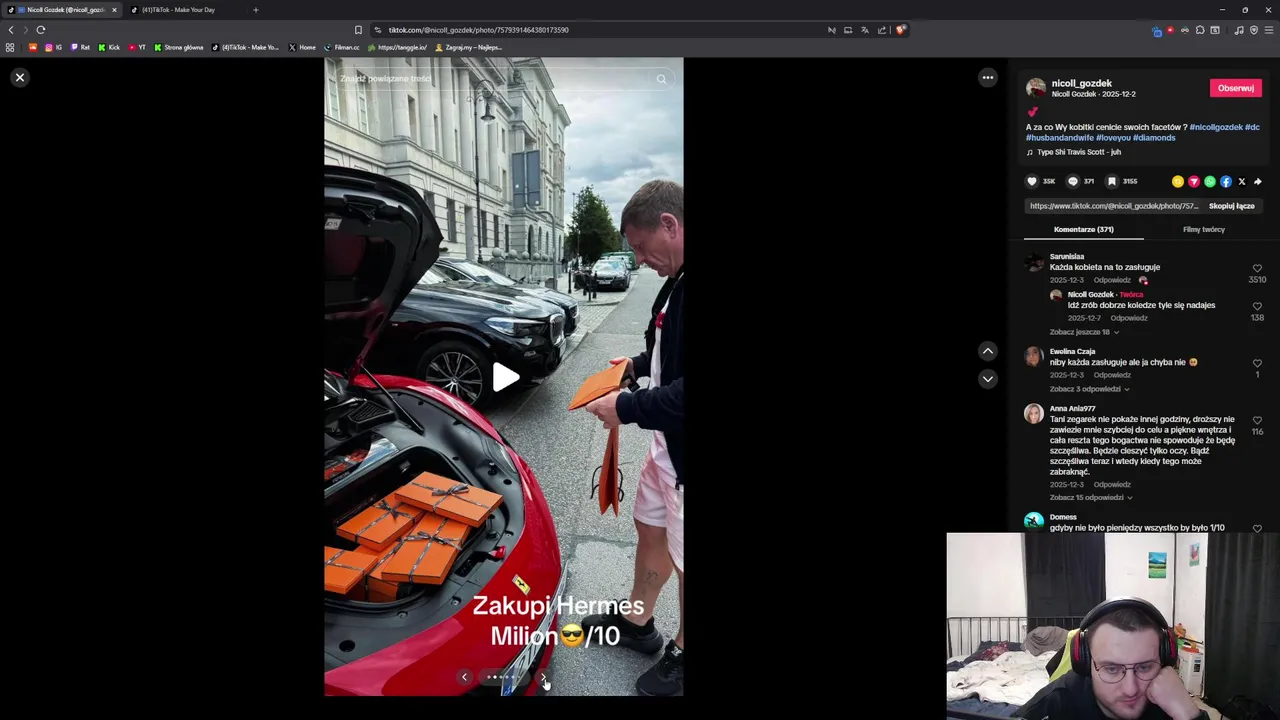Like Anna Ania977's comment
Image resolution: width=1280 pixels, height=720 pixels.
coord(1257,420)
